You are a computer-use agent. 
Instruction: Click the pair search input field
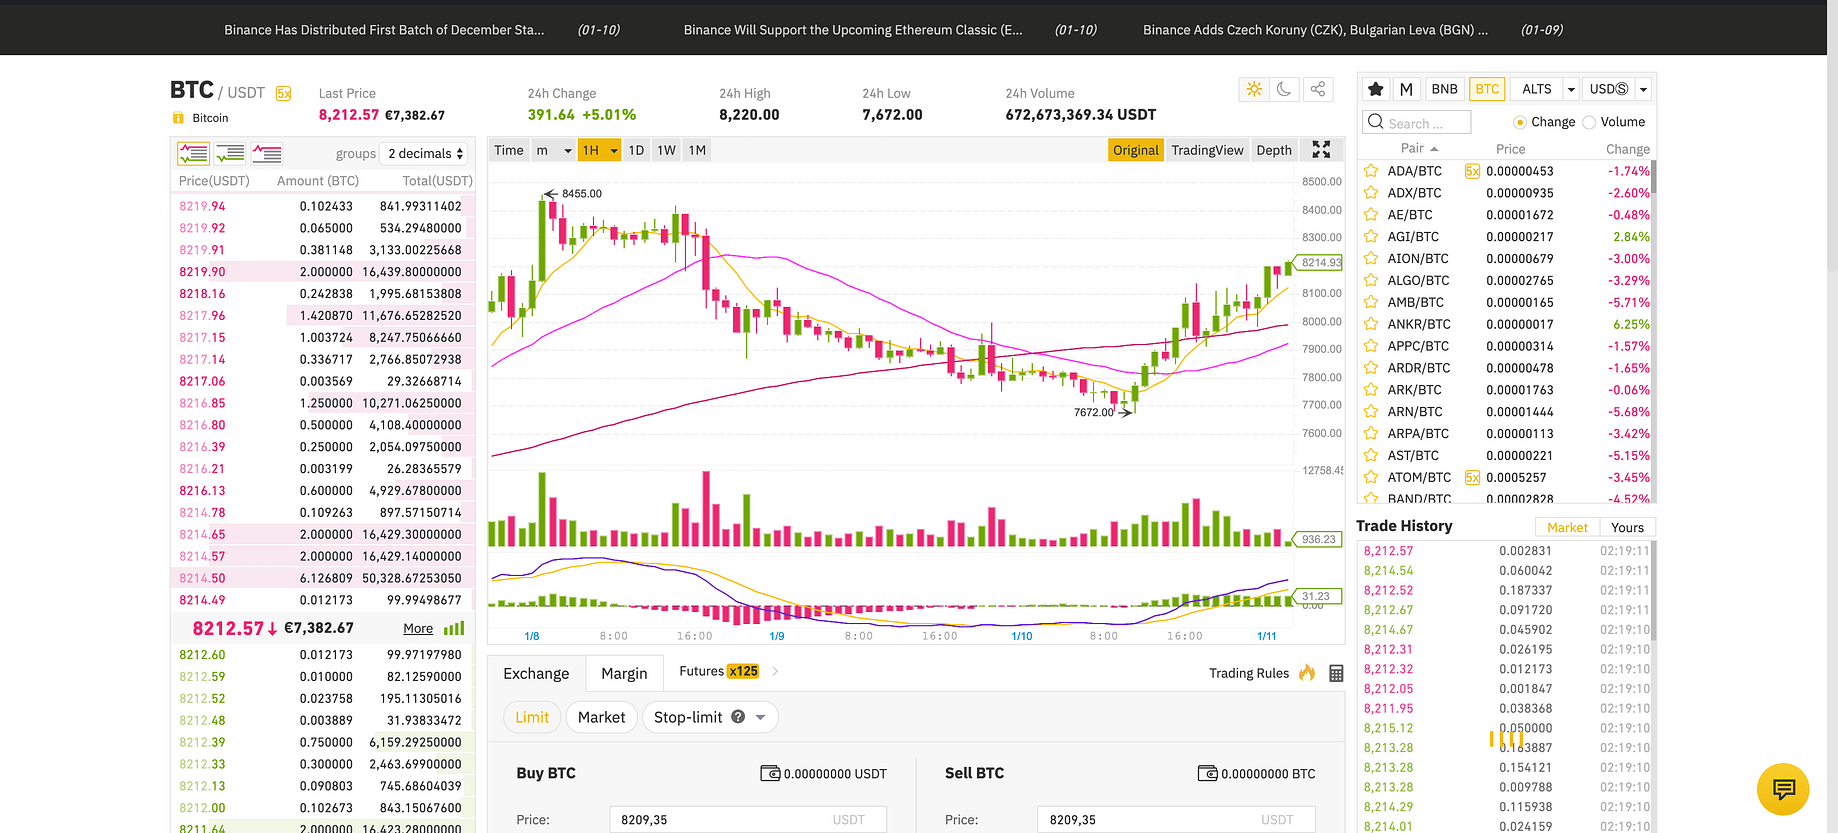pyautogui.click(x=1417, y=122)
